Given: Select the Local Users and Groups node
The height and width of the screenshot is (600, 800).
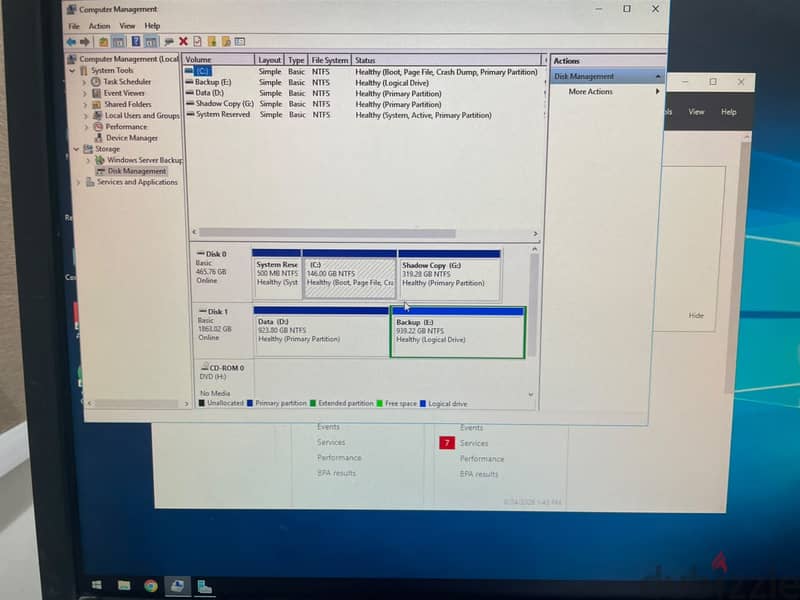Looking at the screenshot, I should (x=142, y=115).
